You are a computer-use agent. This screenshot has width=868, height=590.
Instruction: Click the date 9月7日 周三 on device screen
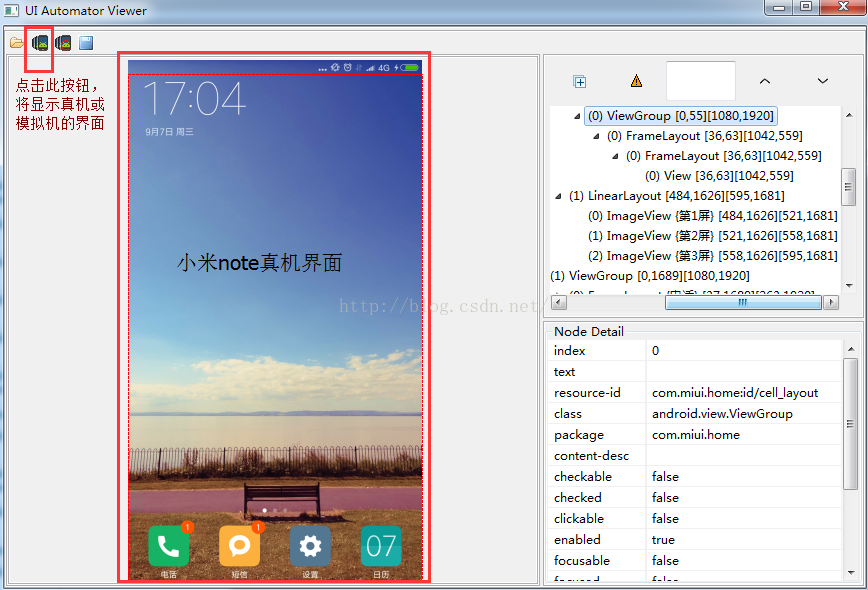tap(169, 132)
